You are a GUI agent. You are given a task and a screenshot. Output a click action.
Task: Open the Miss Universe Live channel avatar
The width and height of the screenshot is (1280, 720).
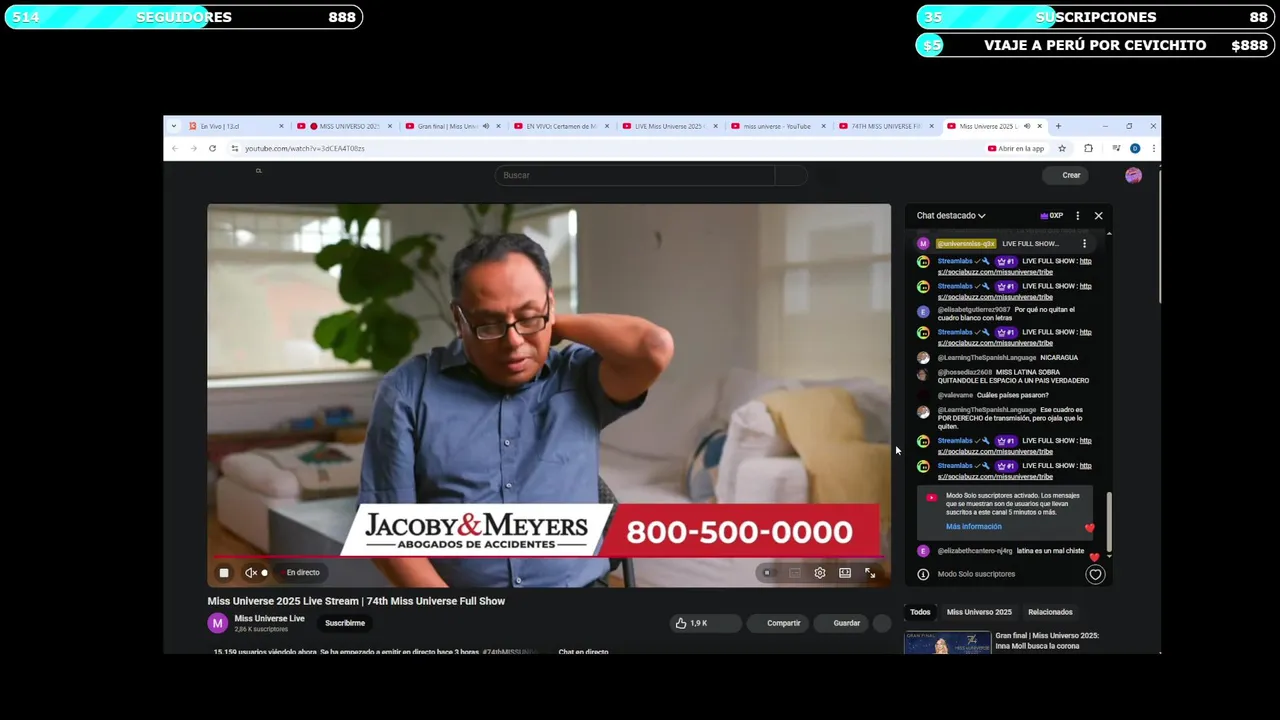point(217,623)
